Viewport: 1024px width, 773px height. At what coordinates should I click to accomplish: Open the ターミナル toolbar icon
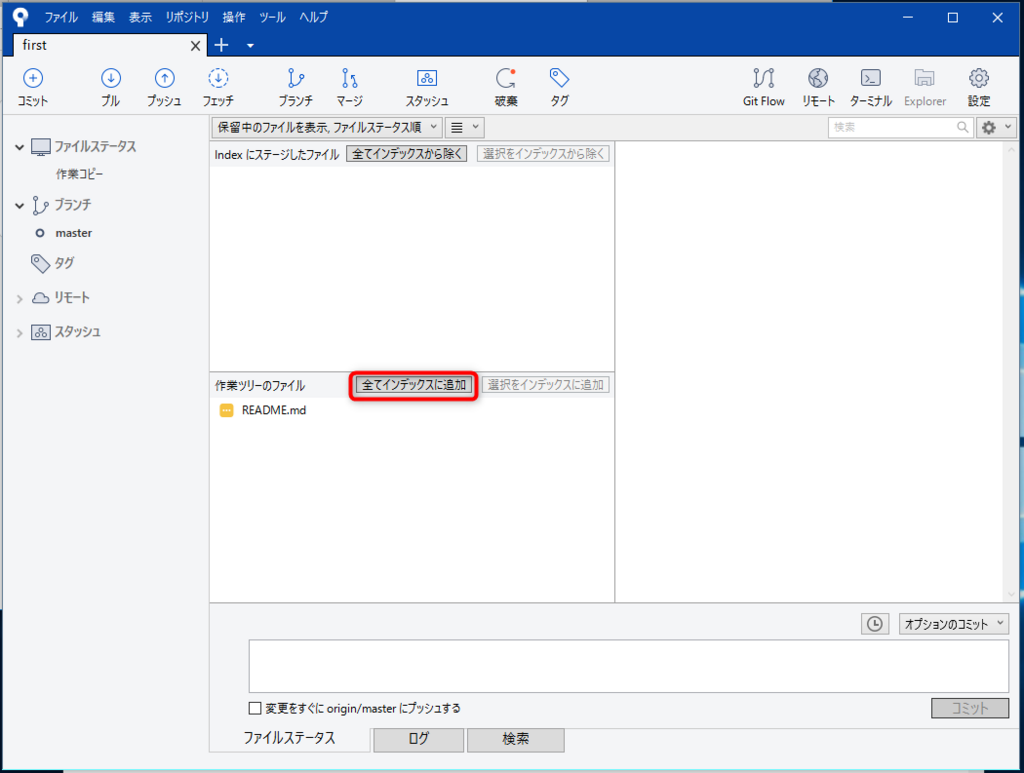pyautogui.click(x=871, y=78)
